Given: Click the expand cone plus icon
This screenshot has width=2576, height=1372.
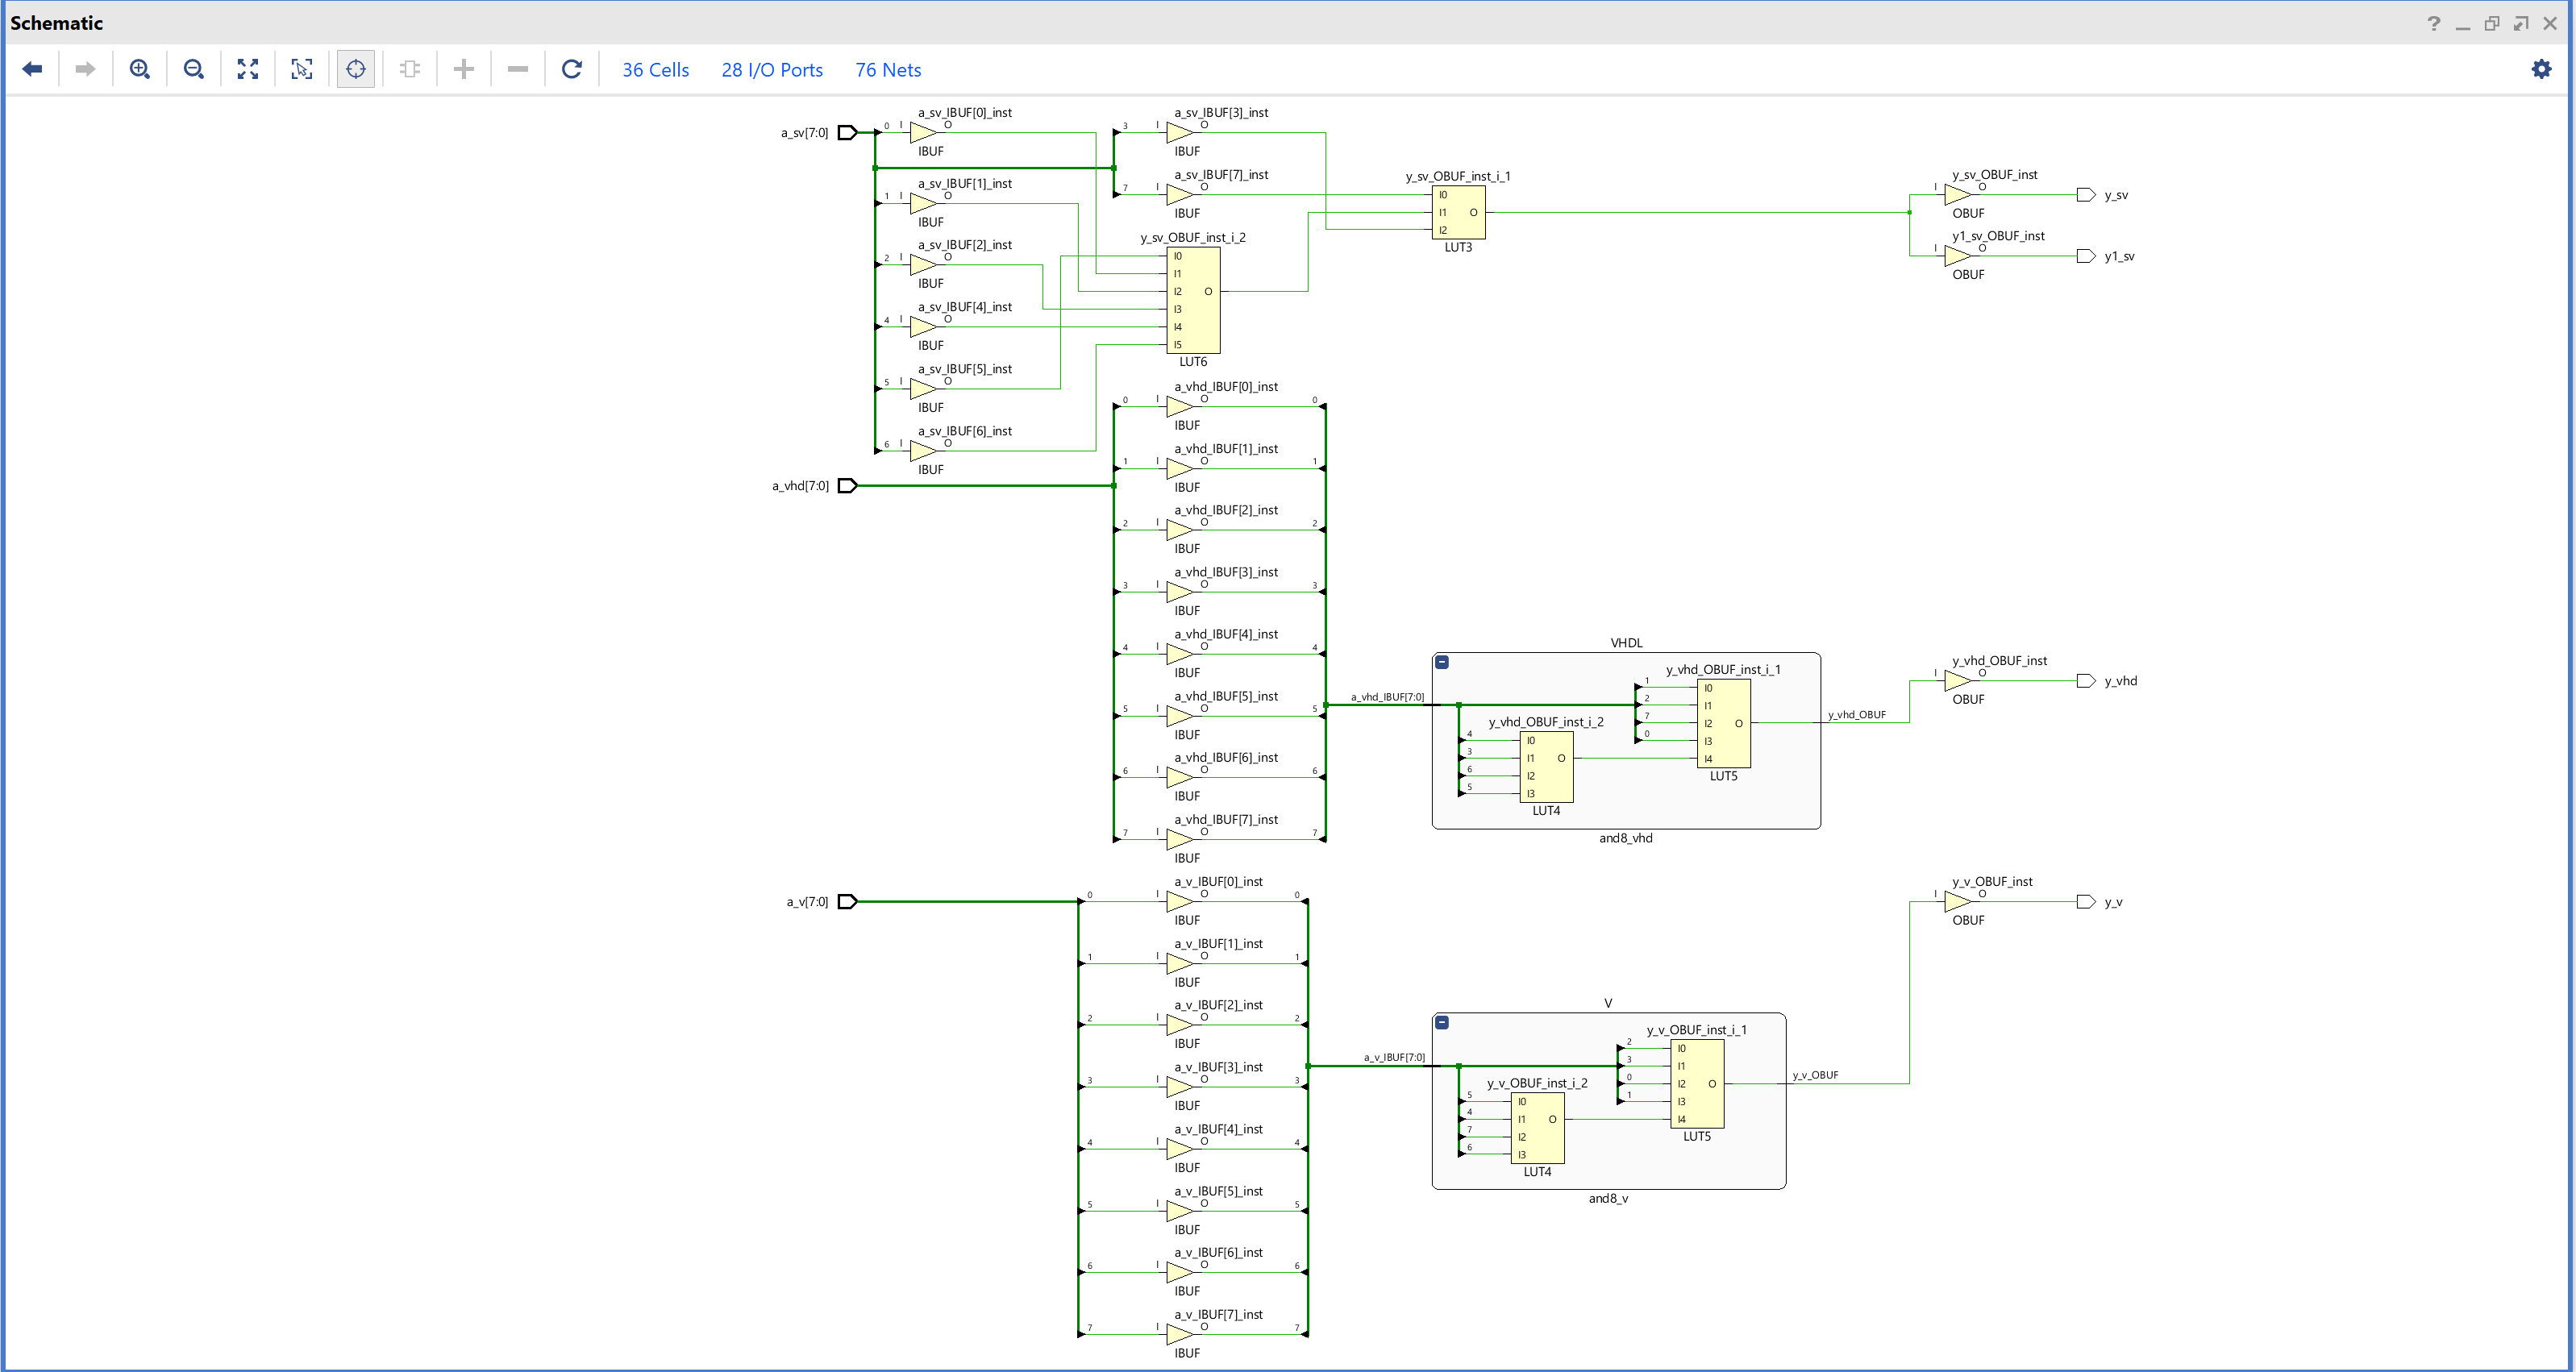Looking at the screenshot, I should 464,69.
